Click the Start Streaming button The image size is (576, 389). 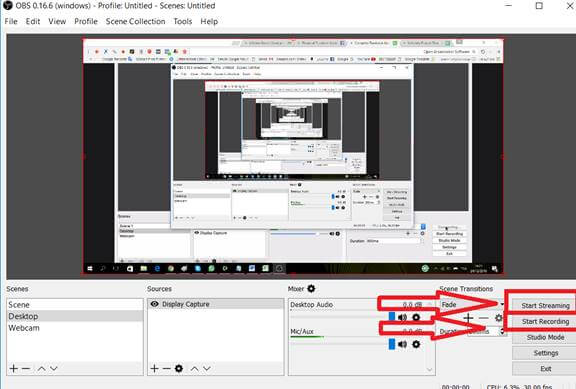point(545,306)
